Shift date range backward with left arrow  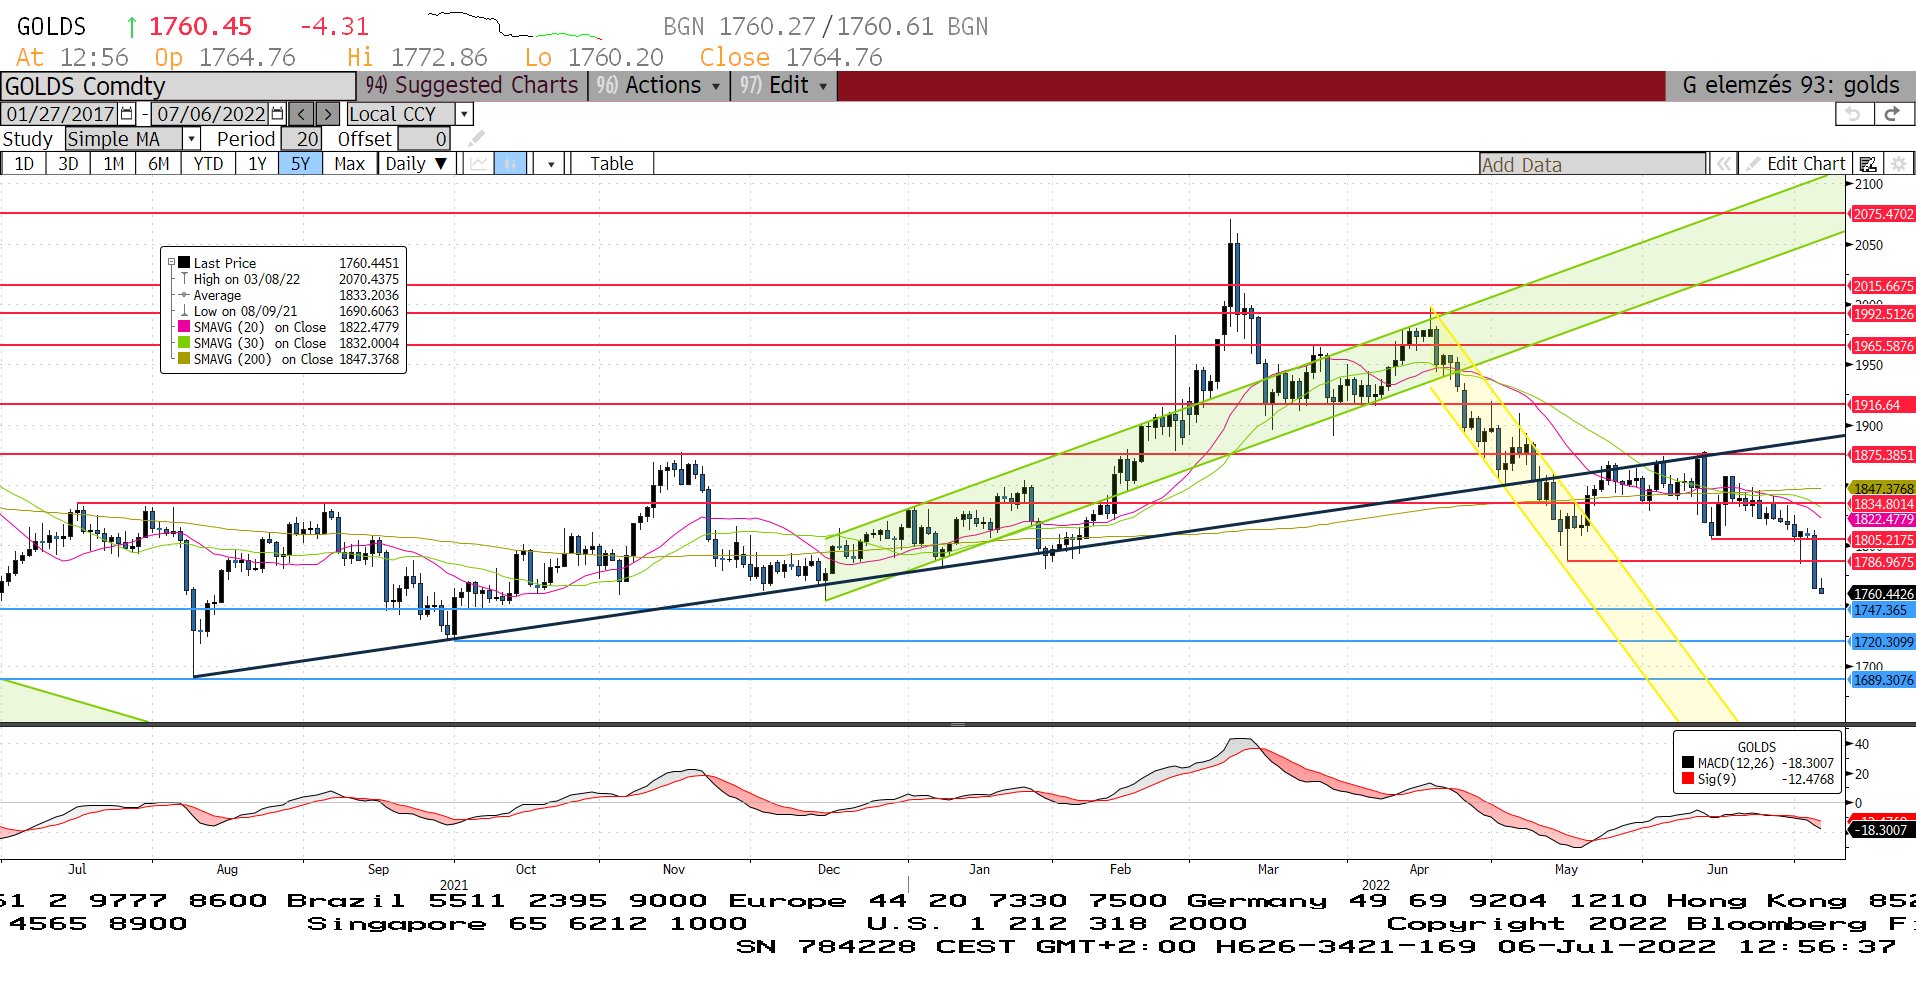coord(302,114)
